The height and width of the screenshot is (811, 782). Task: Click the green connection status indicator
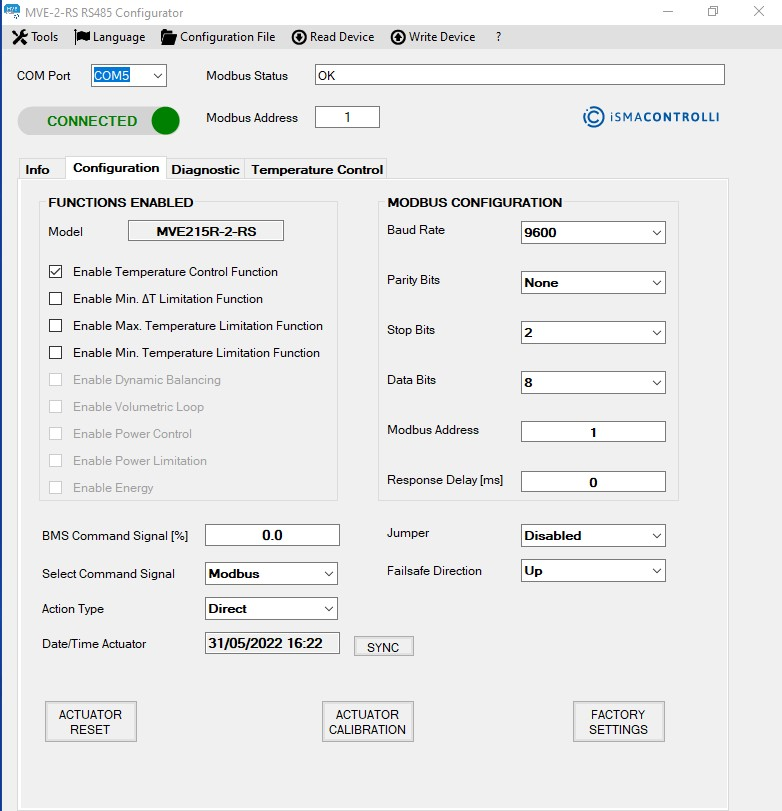(165, 121)
